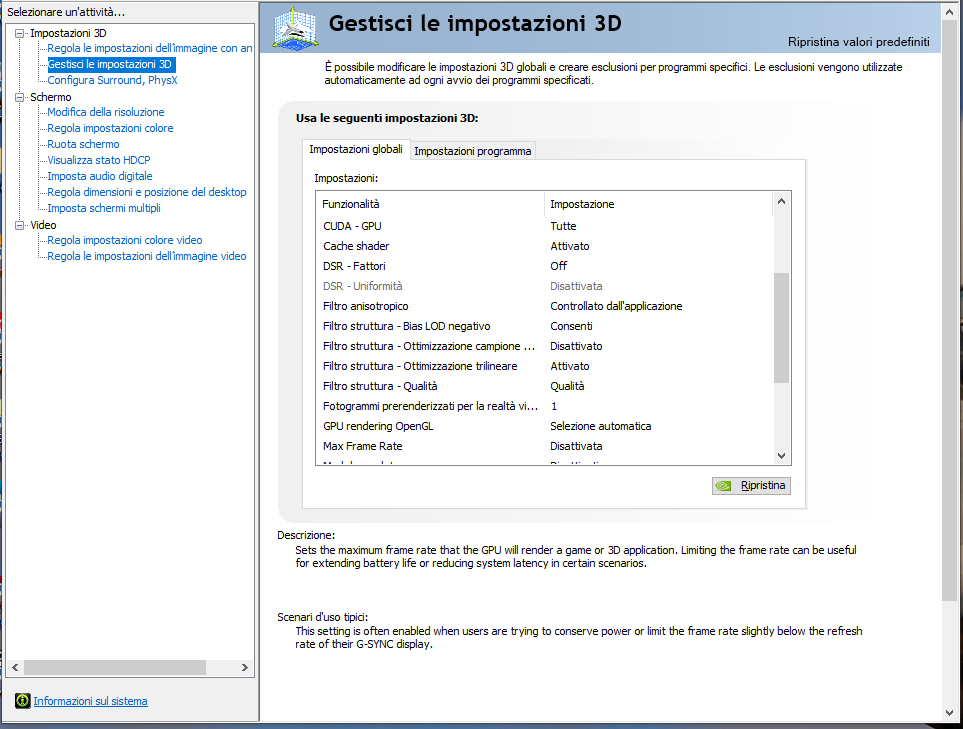Select the Impostazioni globali tab
The width and height of the screenshot is (963, 729).
click(x=356, y=149)
